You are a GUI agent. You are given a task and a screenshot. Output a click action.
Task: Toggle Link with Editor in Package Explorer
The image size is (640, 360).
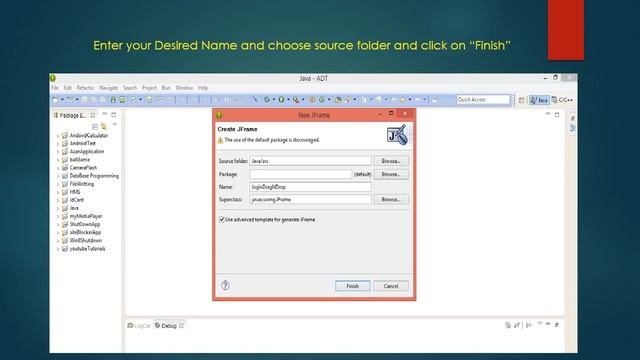point(104,127)
